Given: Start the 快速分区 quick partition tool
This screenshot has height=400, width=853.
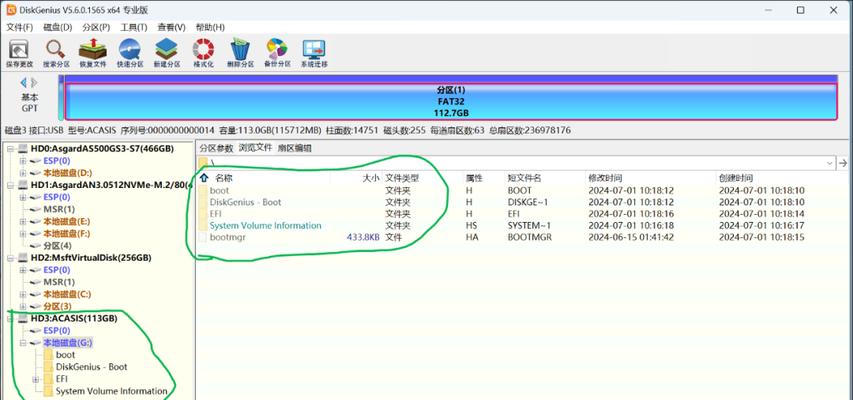Looking at the screenshot, I should 129,53.
